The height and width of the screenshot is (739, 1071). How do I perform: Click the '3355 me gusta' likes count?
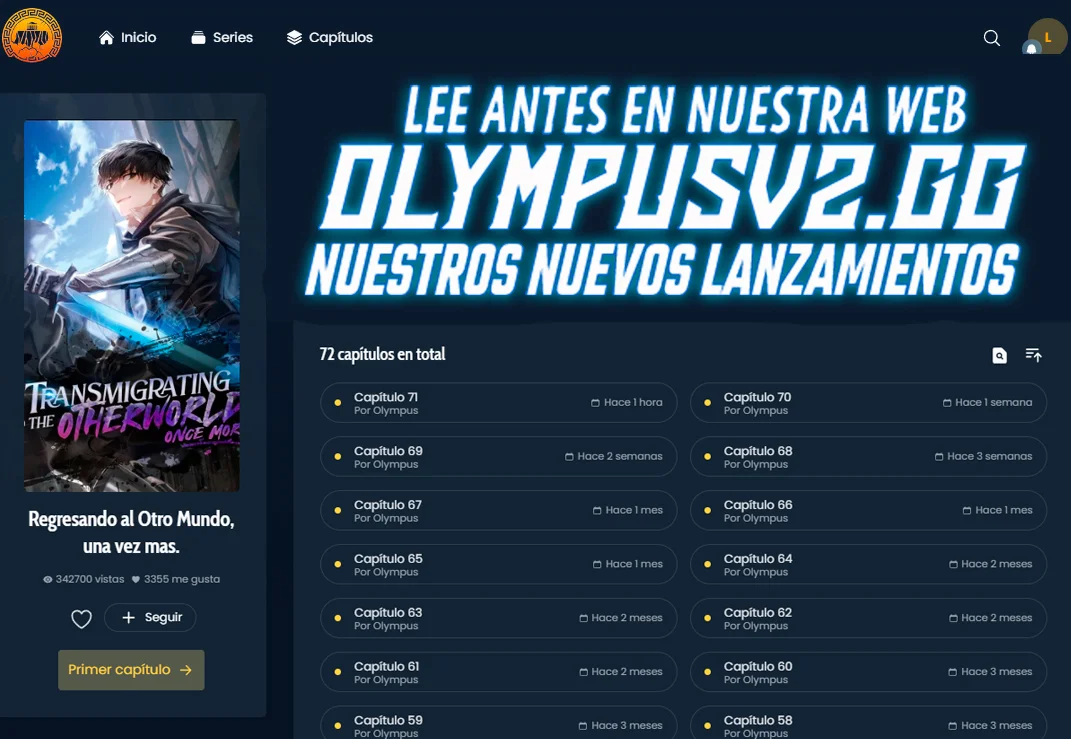[x=176, y=579]
